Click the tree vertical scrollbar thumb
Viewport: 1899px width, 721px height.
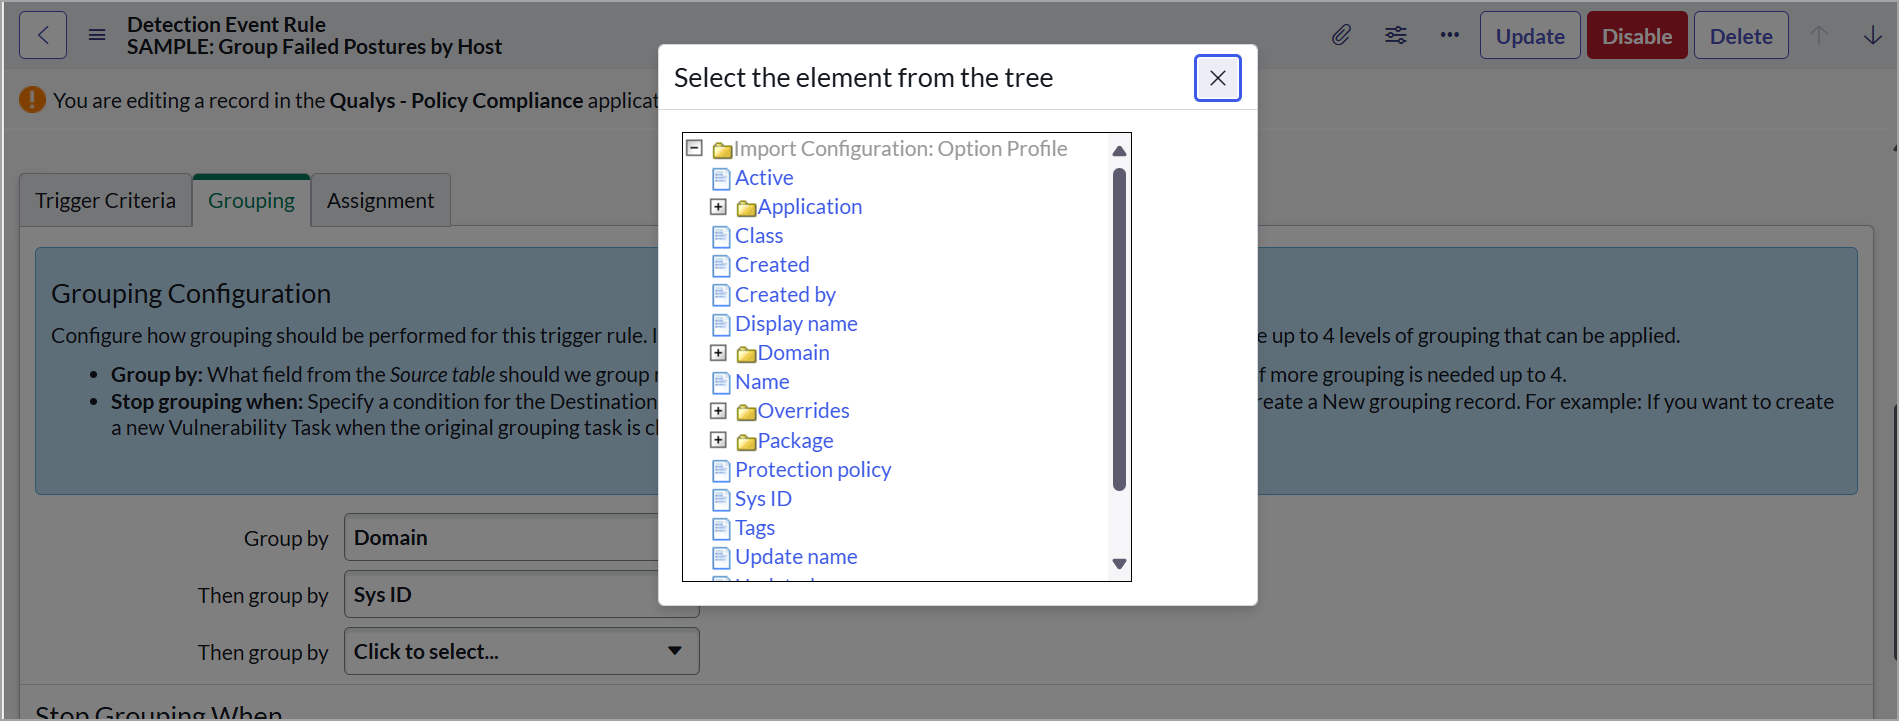pyautogui.click(x=1119, y=330)
